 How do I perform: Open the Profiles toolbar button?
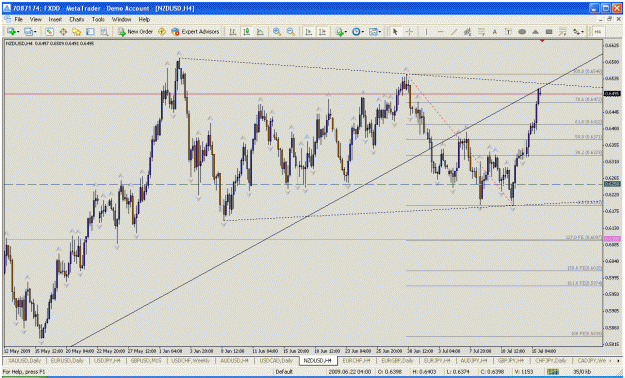click(28, 32)
